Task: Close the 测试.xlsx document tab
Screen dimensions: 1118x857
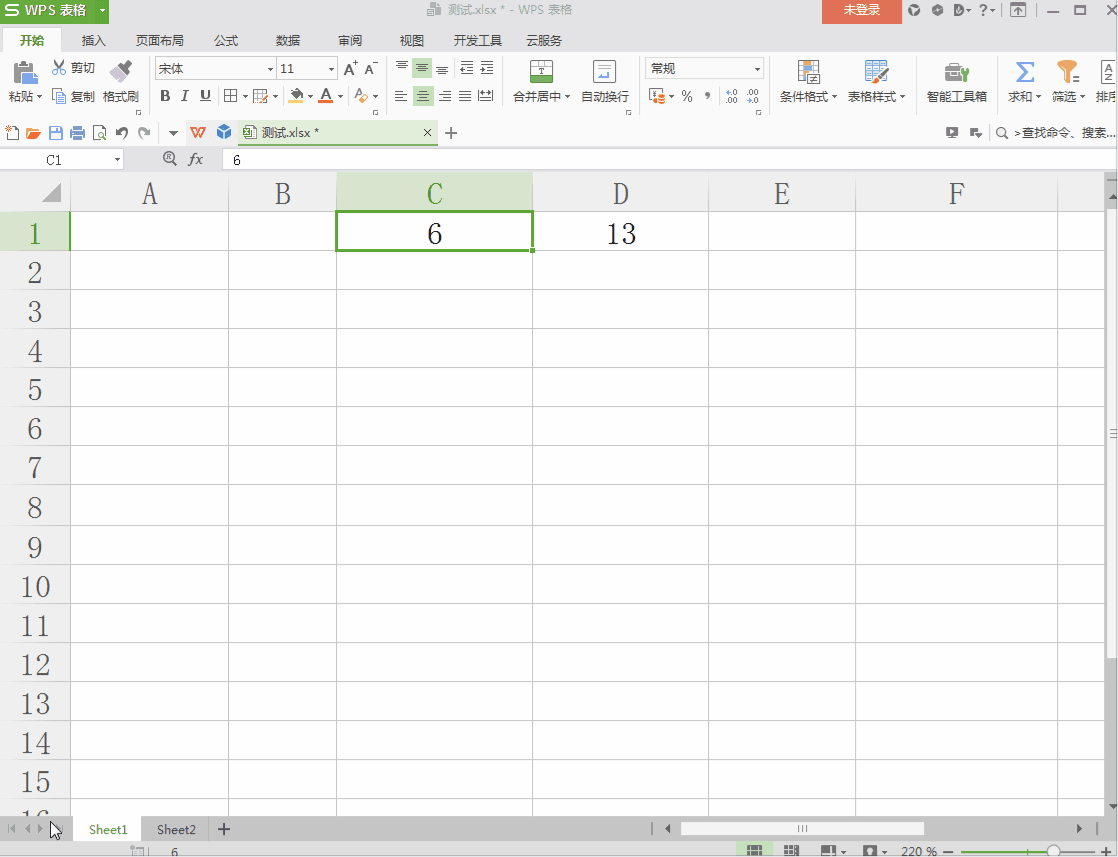Action: [427, 133]
